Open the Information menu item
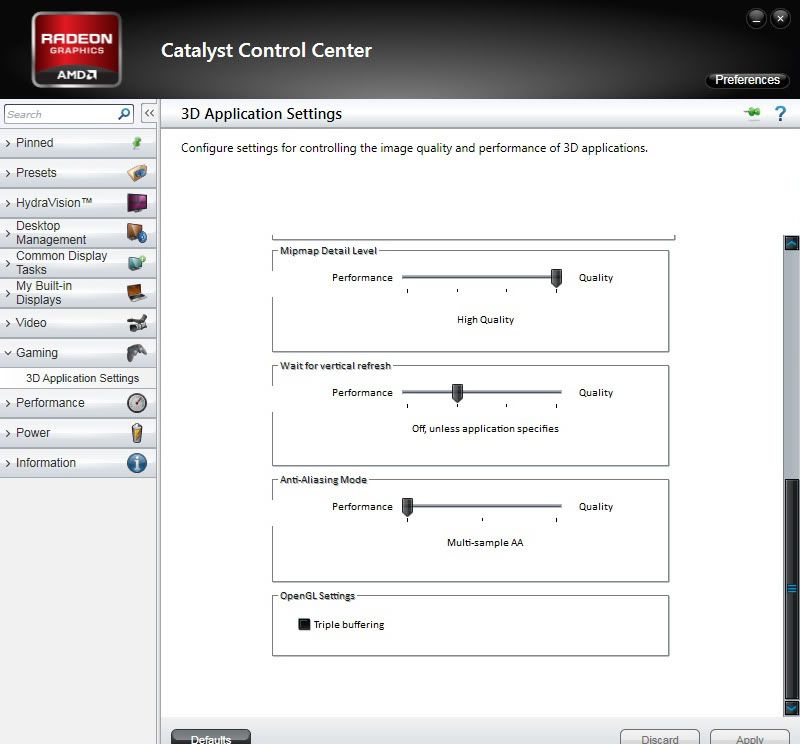 (x=78, y=463)
